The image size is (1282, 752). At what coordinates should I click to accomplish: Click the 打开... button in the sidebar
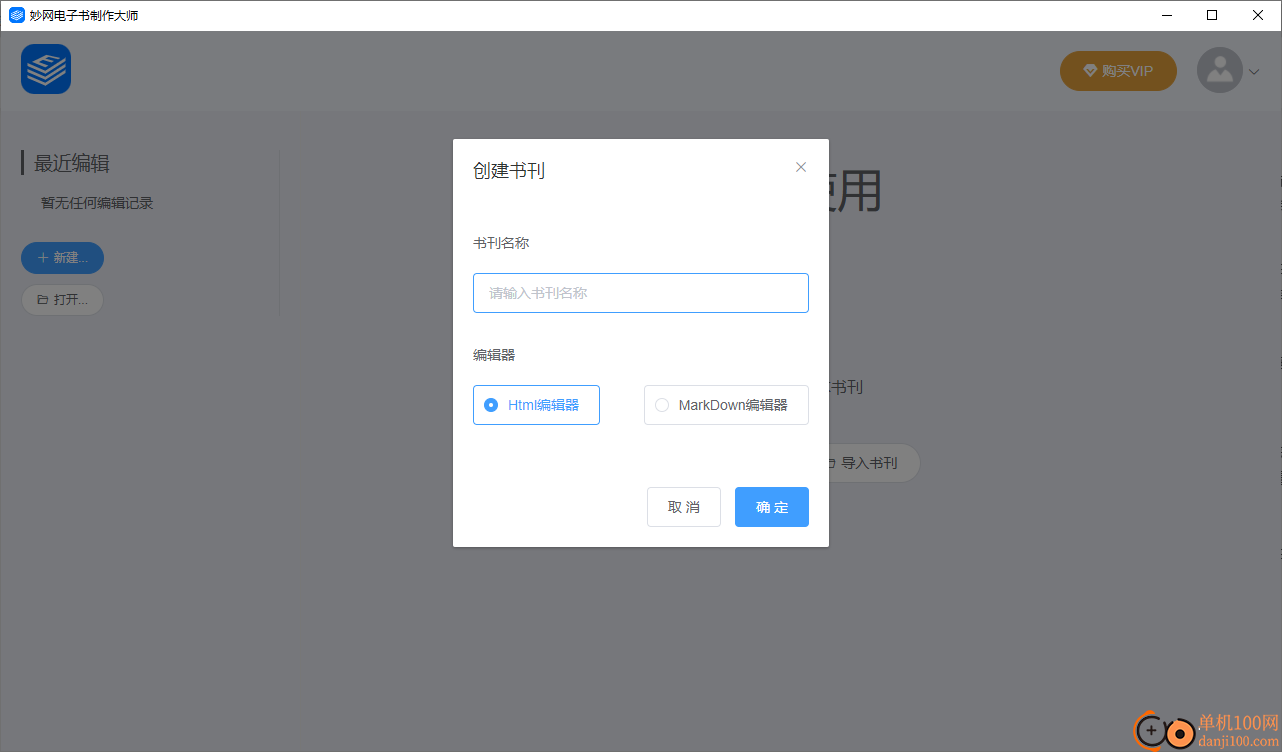point(62,300)
